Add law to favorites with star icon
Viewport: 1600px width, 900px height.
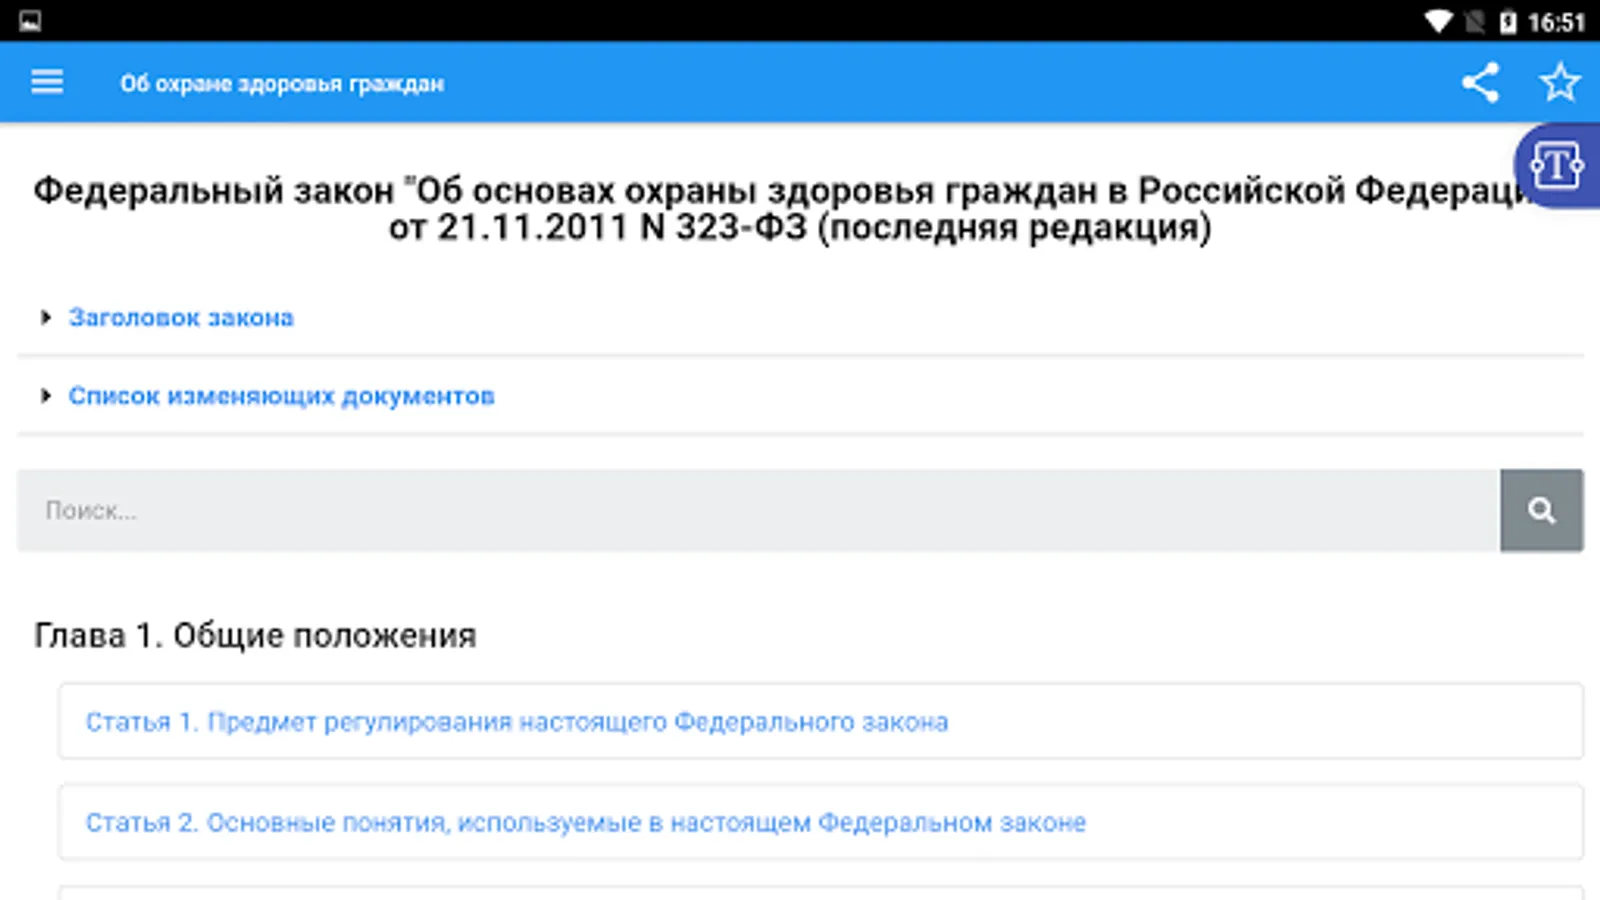click(1560, 82)
